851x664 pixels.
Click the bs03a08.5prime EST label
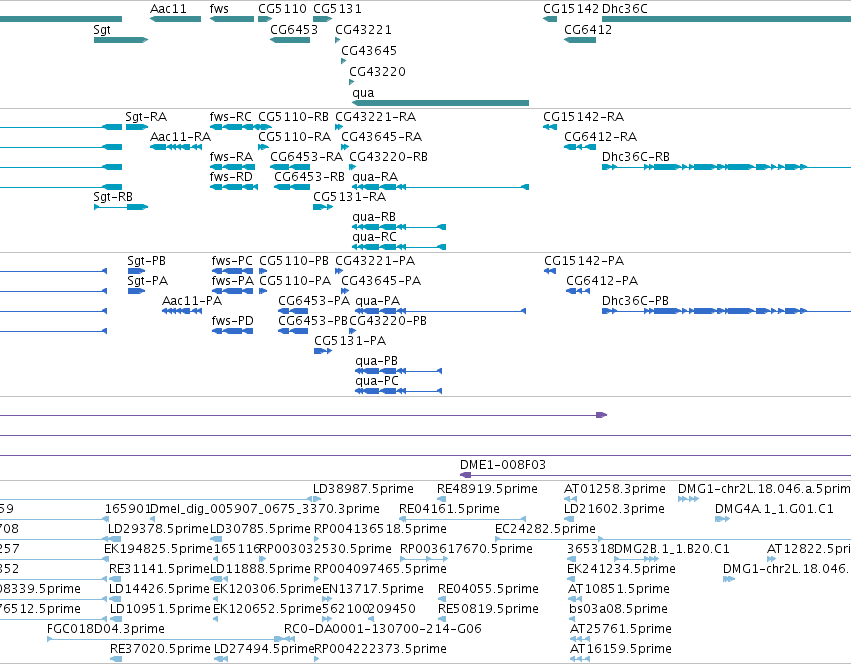tap(618, 609)
